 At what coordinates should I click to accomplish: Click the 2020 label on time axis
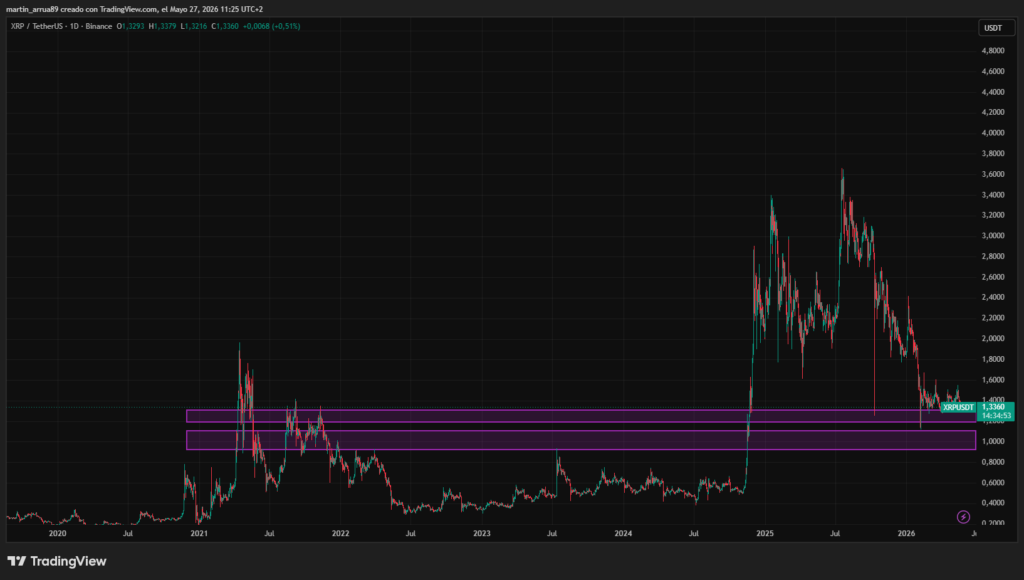pos(57,534)
